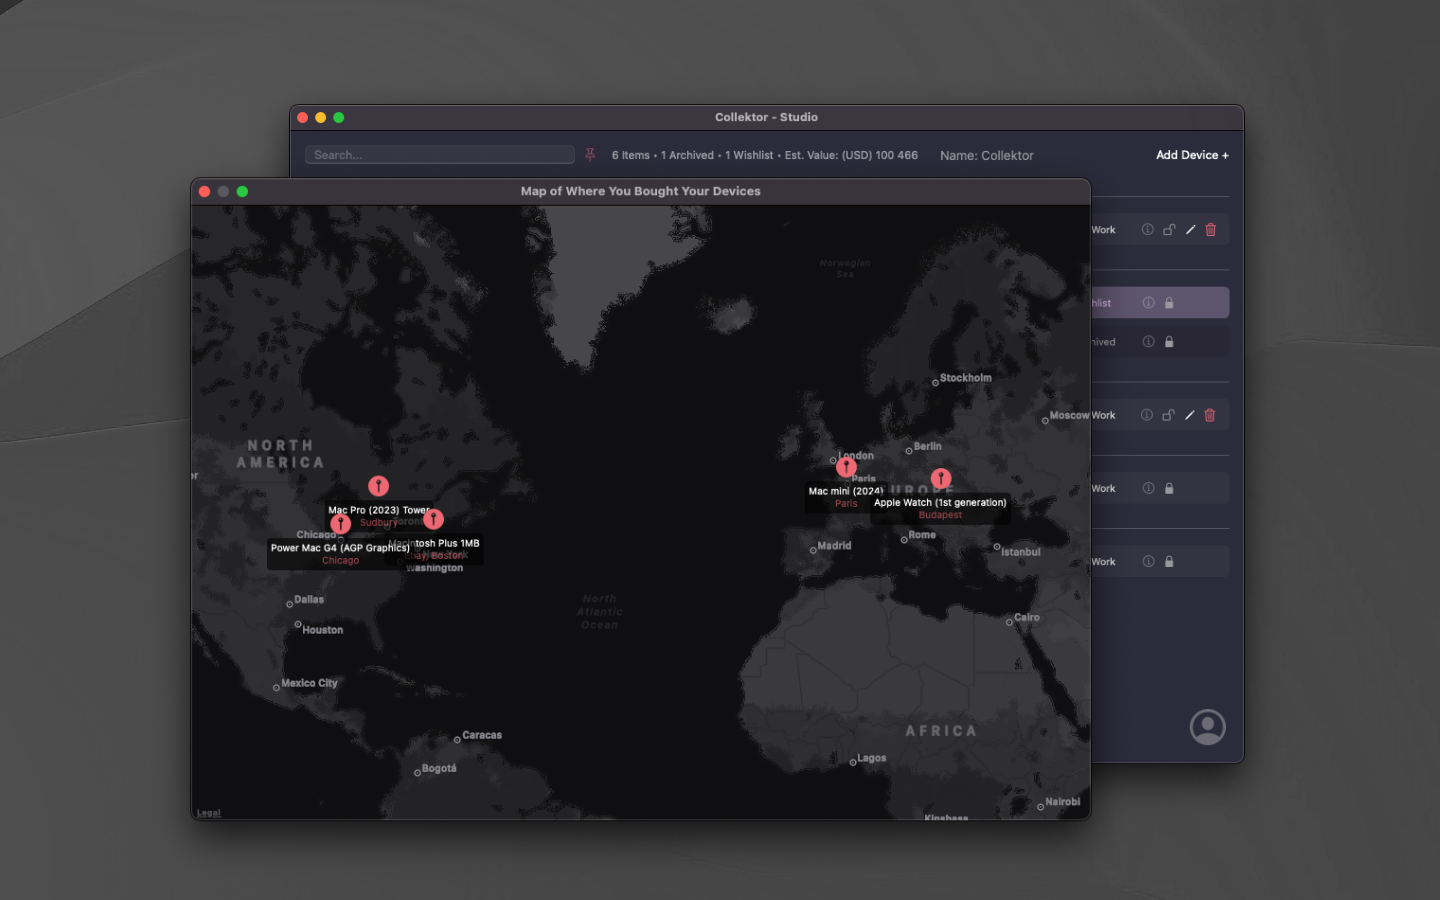
Task: Click the Stockholm city label on map
Action: pos(965,378)
